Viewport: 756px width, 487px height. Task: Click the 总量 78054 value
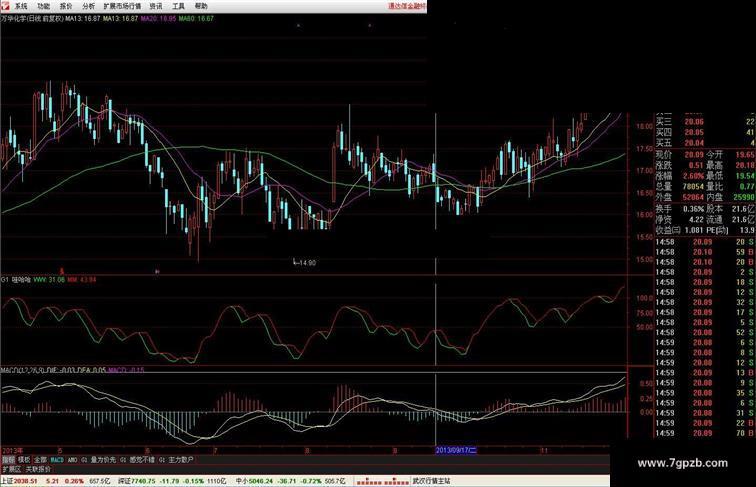[x=693, y=187]
